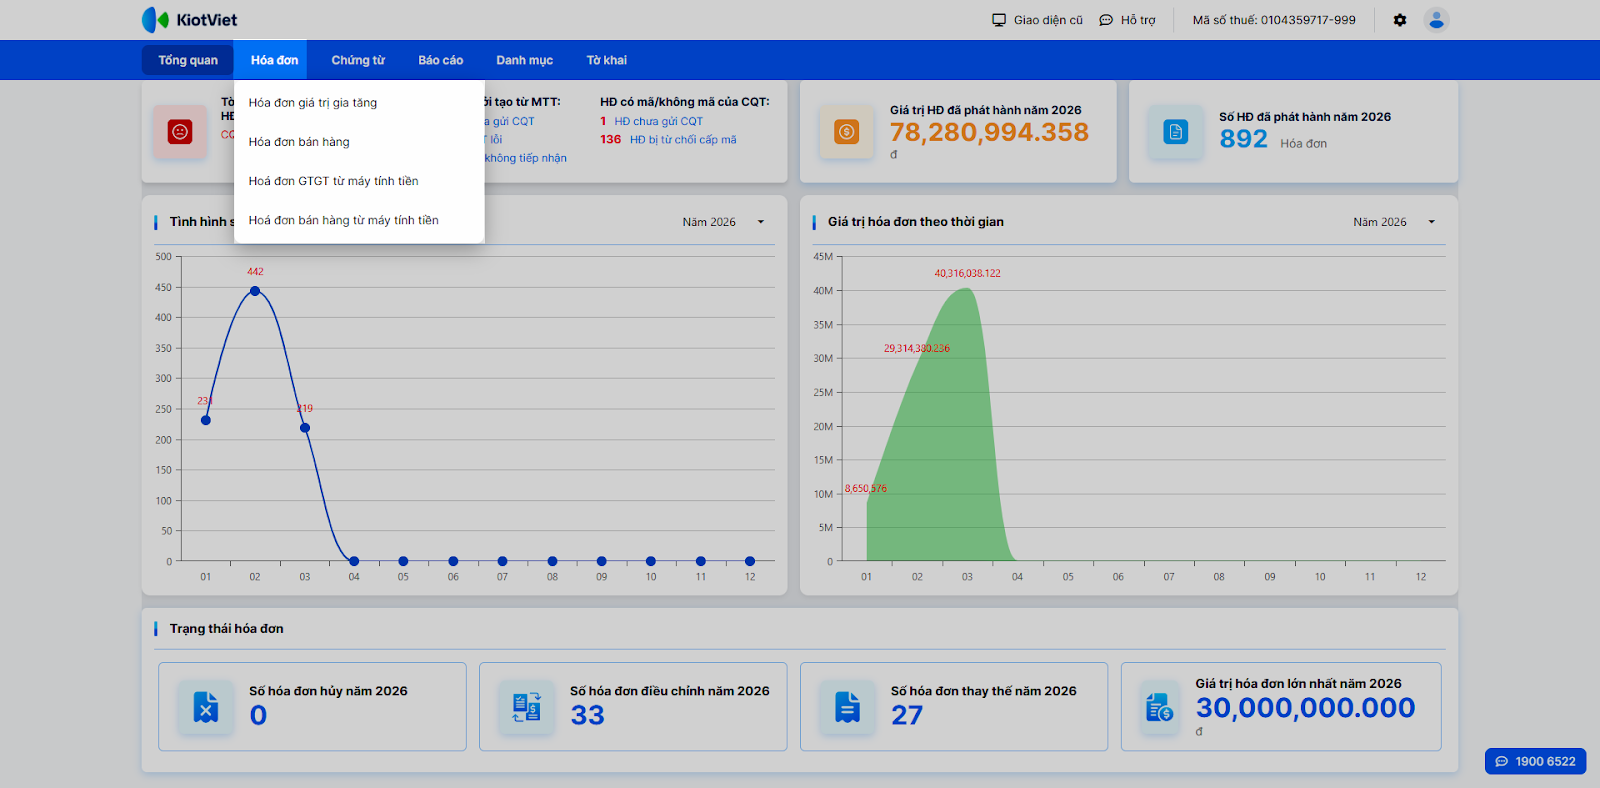This screenshot has height=788, width=1600.
Task: Click the 442 data point on line chart
Action: click(255, 291)
